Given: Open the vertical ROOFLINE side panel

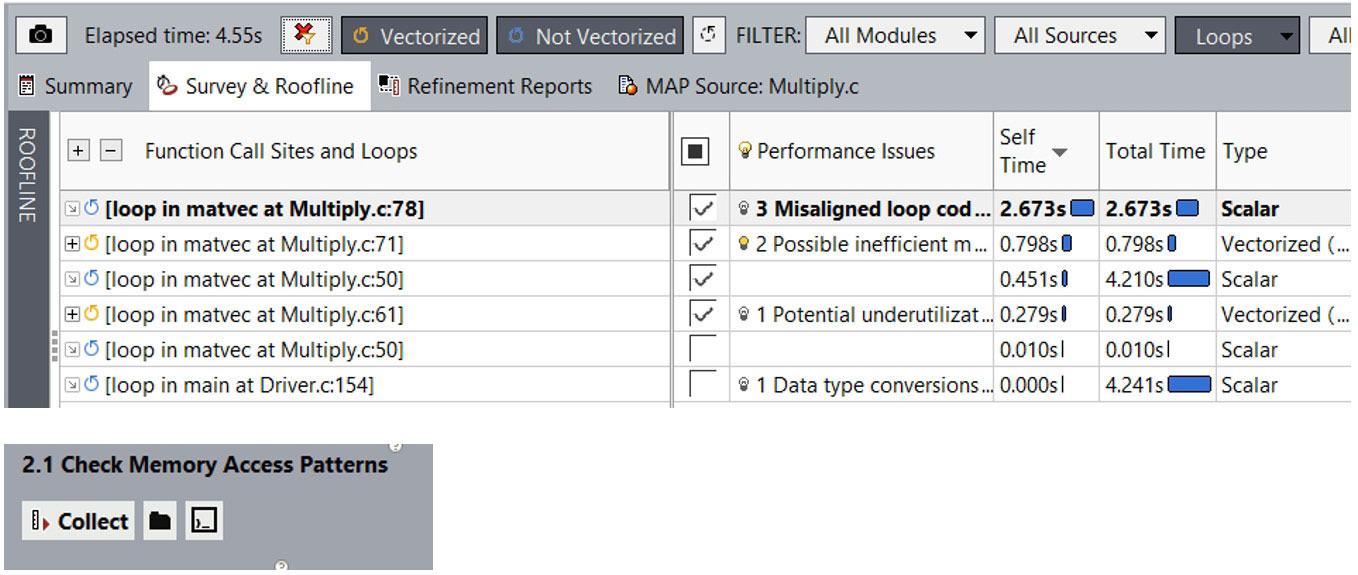Looking at the screenshot, I should 28,175.
